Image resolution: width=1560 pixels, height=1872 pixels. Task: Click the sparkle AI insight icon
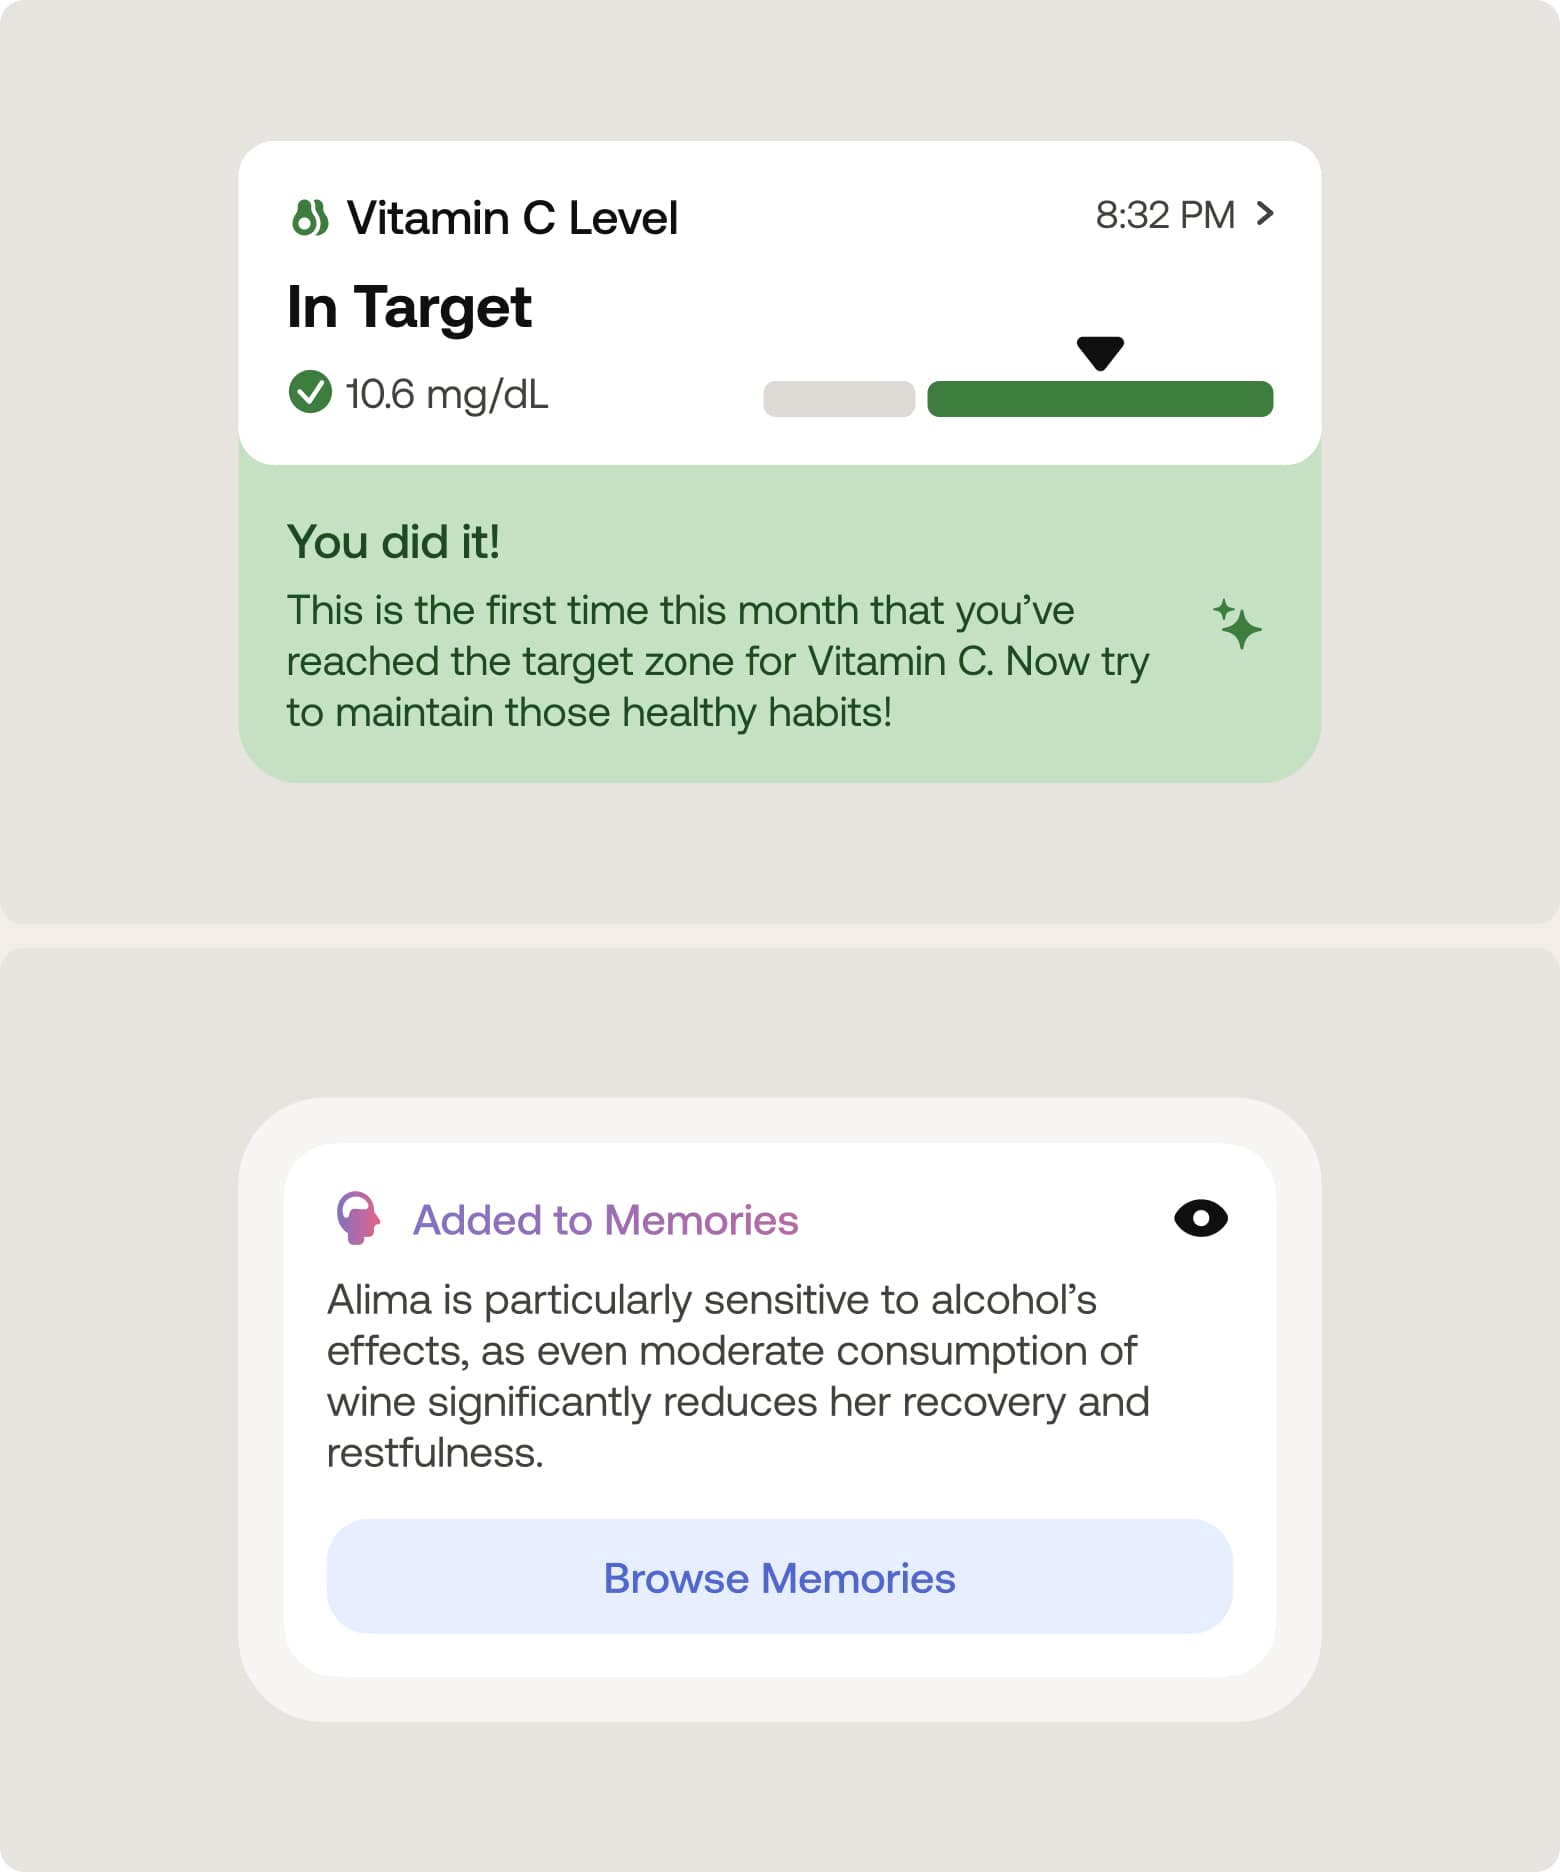pyautogui.click(x=1237, y=624)
